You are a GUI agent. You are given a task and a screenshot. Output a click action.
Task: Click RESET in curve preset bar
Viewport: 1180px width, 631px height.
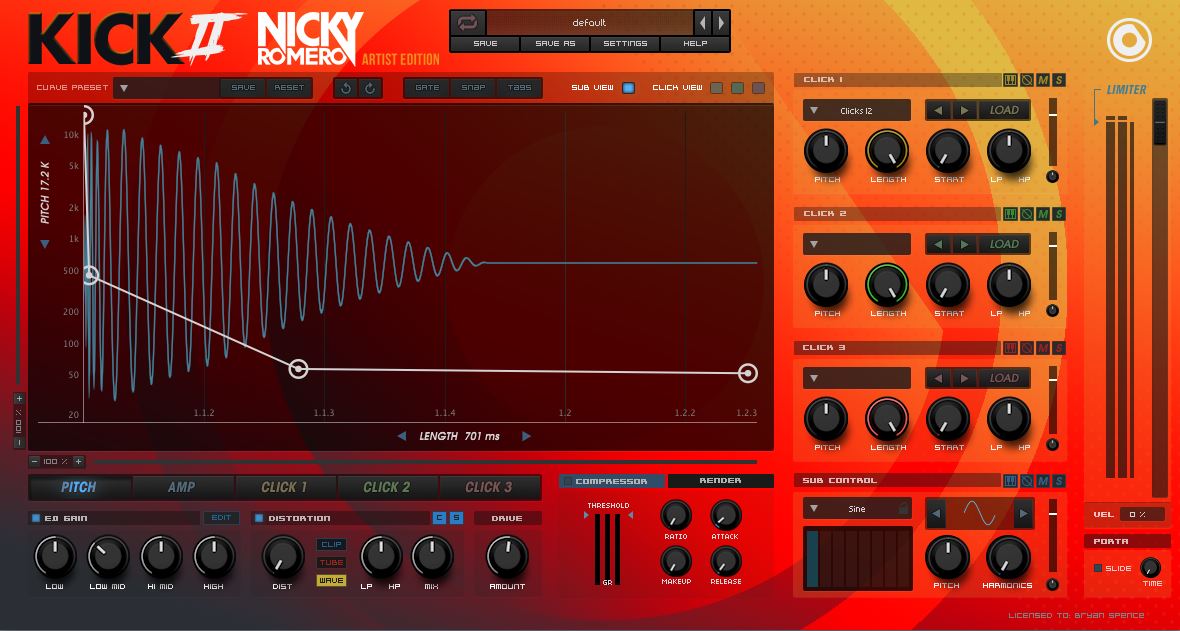click(x=289, y=87)
